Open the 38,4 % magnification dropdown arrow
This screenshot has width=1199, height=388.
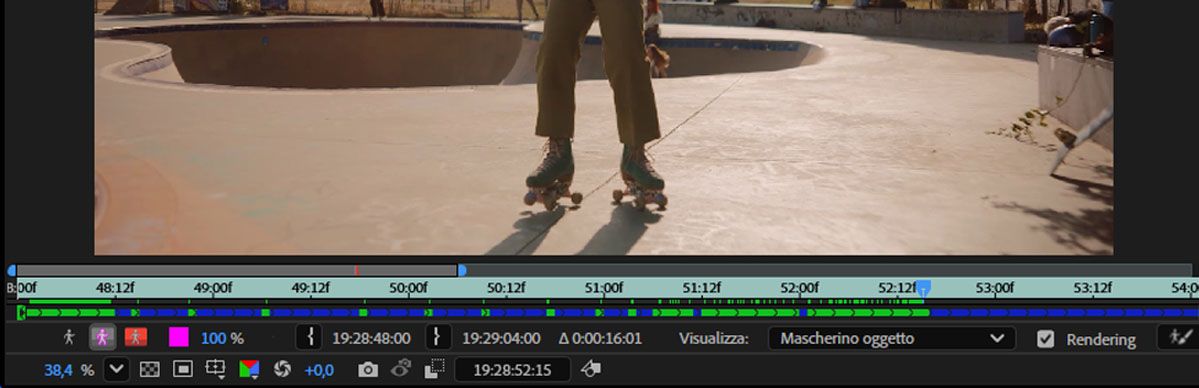pyautogui.click(x=116, y=370)
